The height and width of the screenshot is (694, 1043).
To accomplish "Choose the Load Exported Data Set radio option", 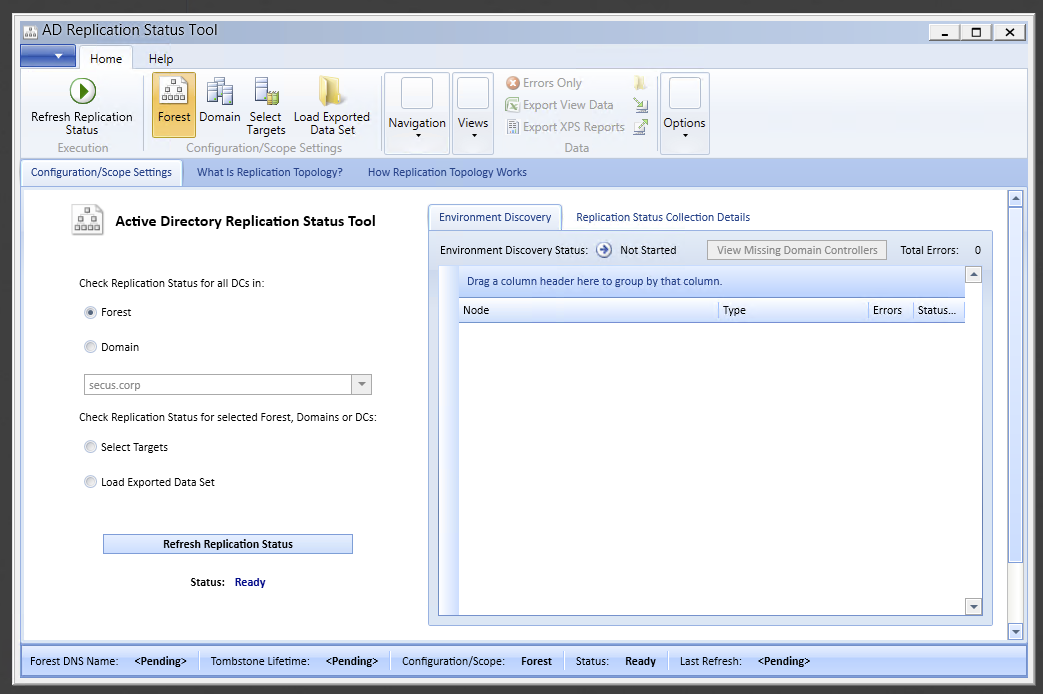I will tap(90, 481).
